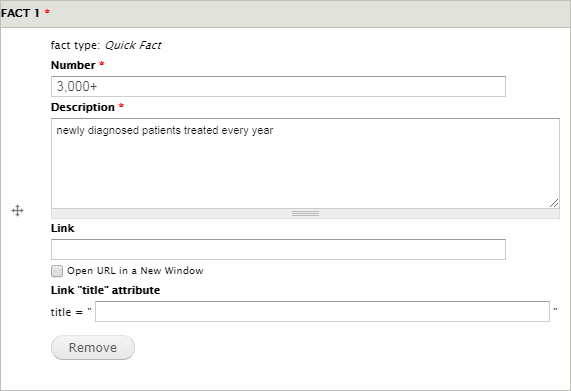
Task: Click the Link "title" attribute label
Action: click(x=106, y=290)
